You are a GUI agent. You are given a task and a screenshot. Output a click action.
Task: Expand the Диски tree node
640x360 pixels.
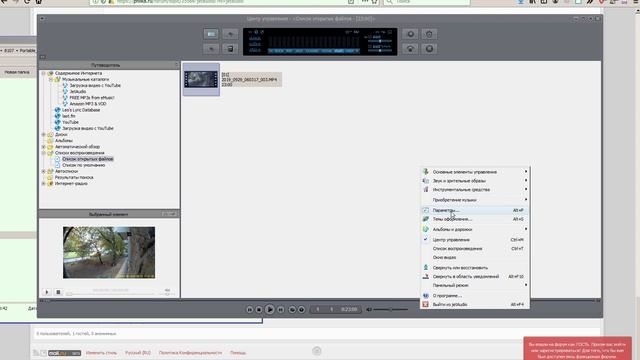coord(44,134)
